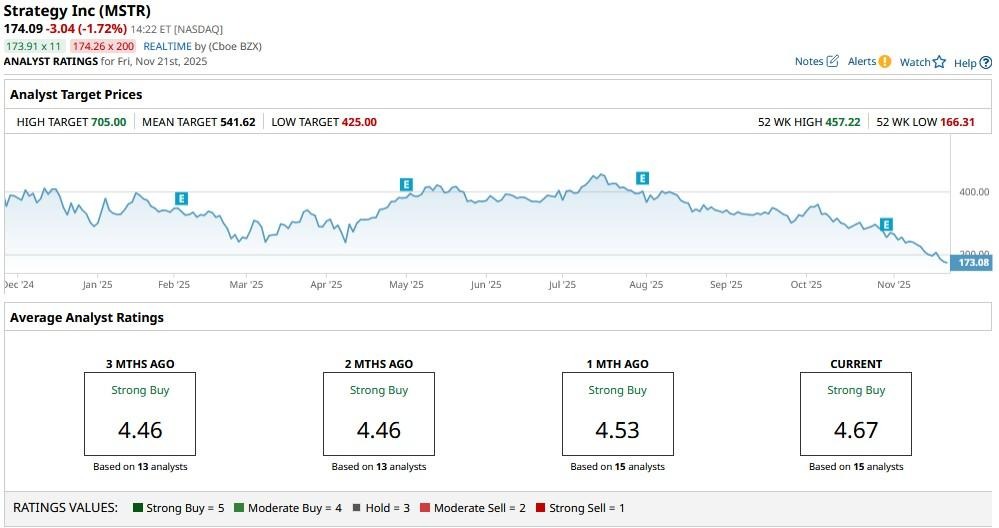The height and width of the screenshot is (528, 999).
Task: Click the Average Analyst Ratings heading
Action: 87,317
